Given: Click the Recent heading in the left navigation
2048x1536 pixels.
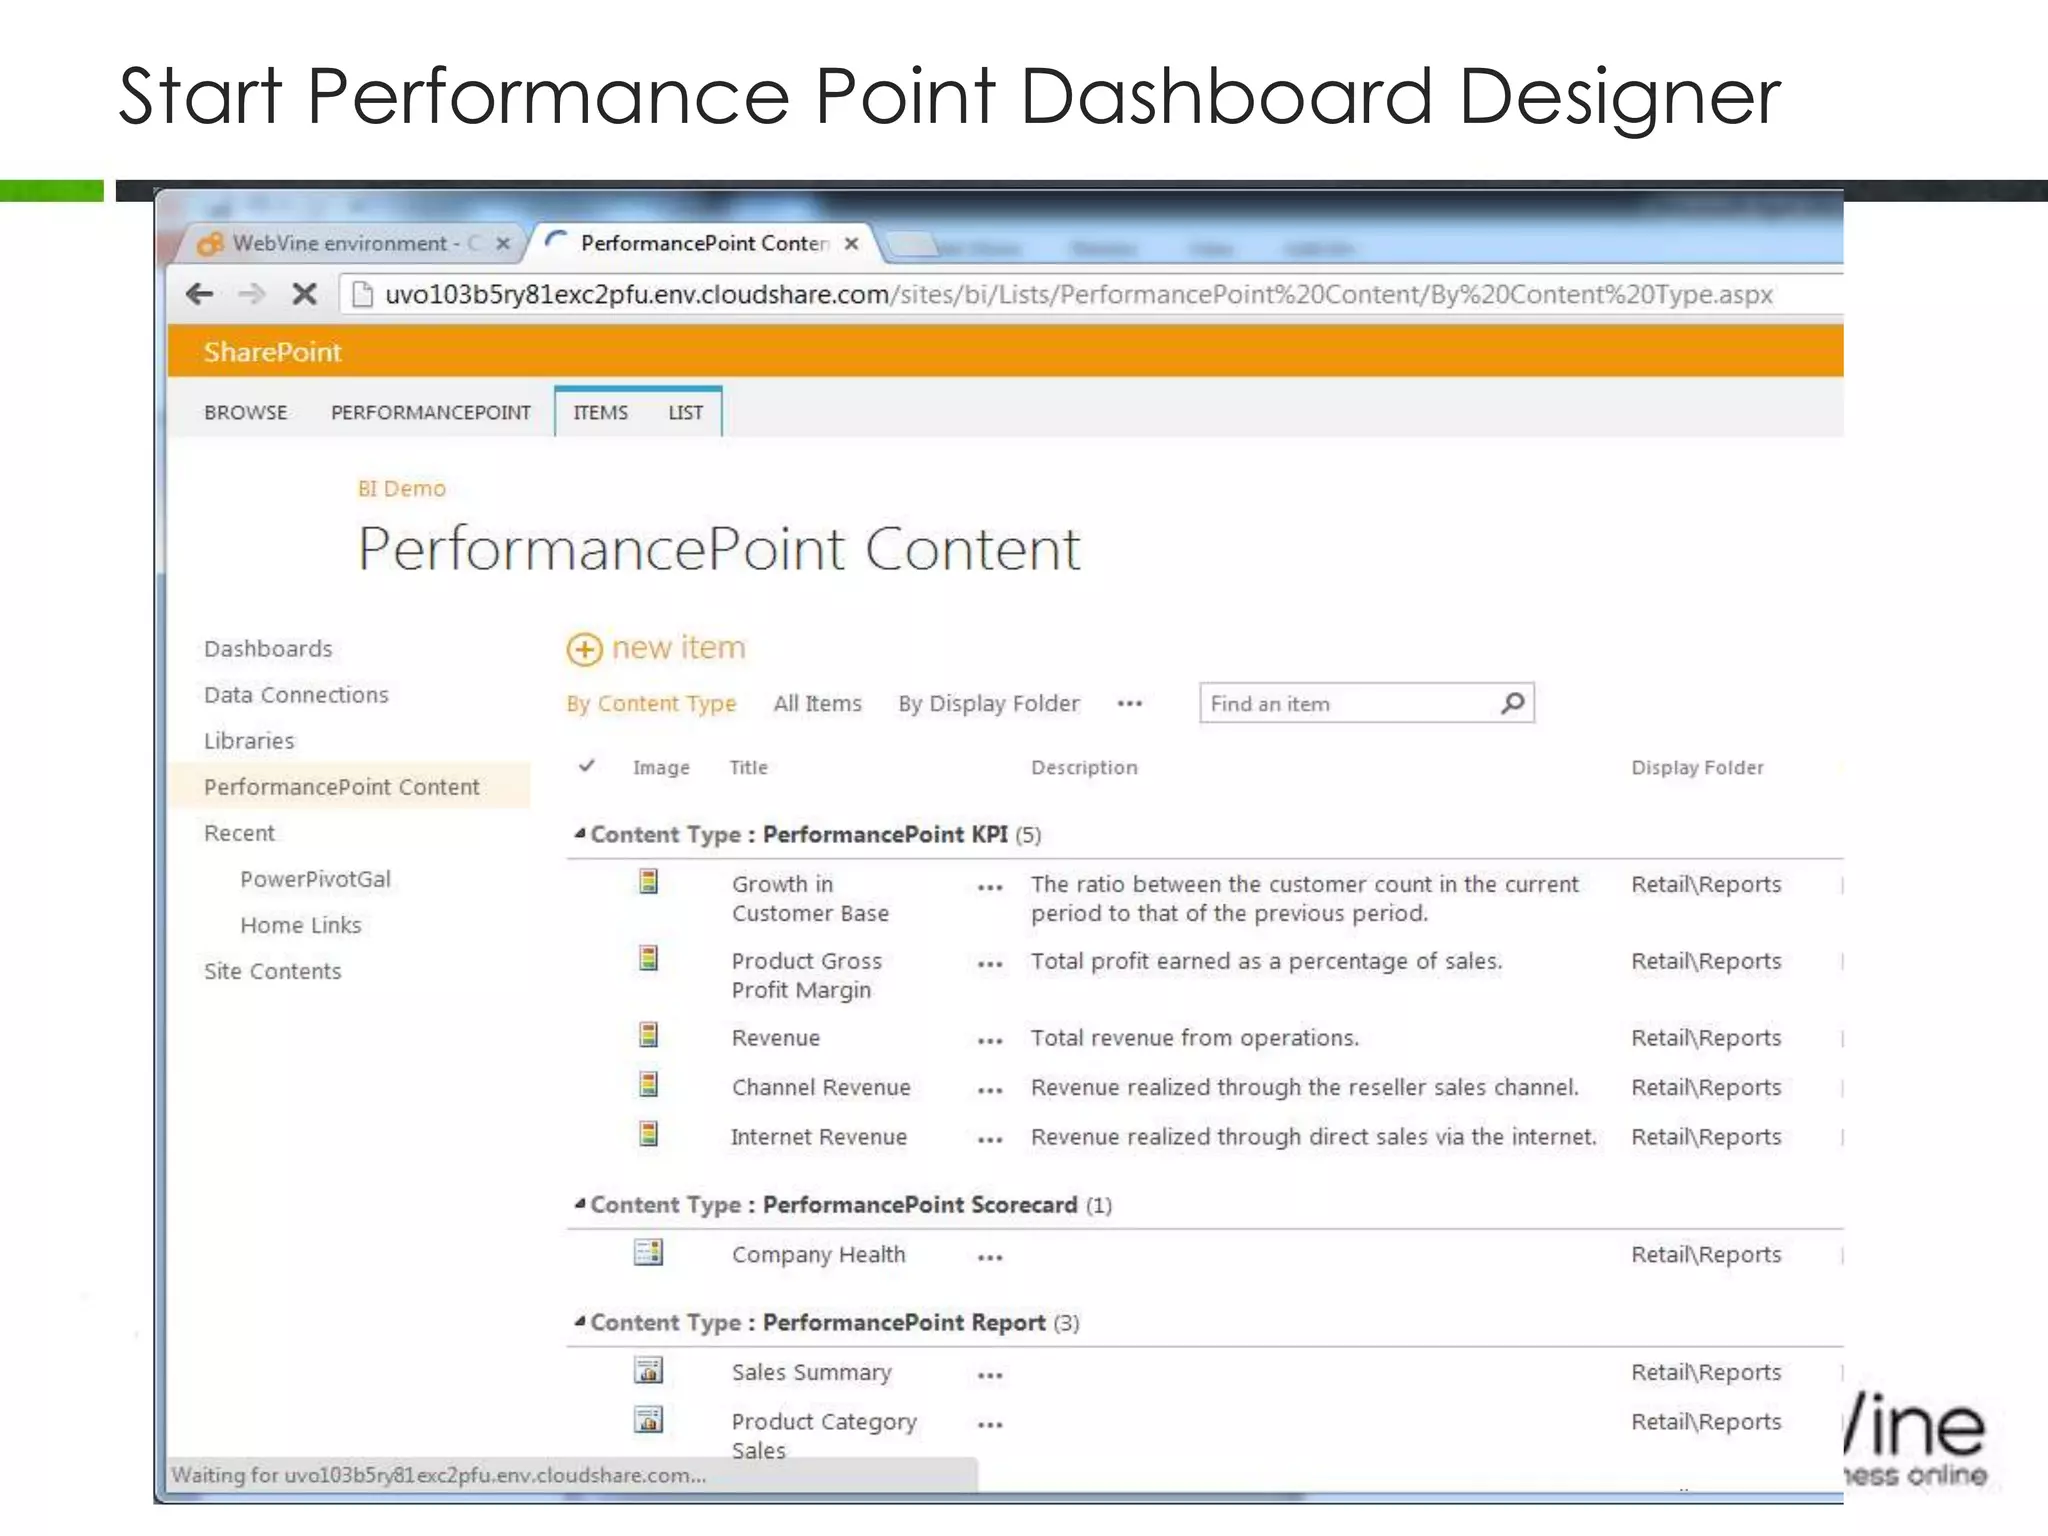Looking at the screenshot, I should coord(239,833).
